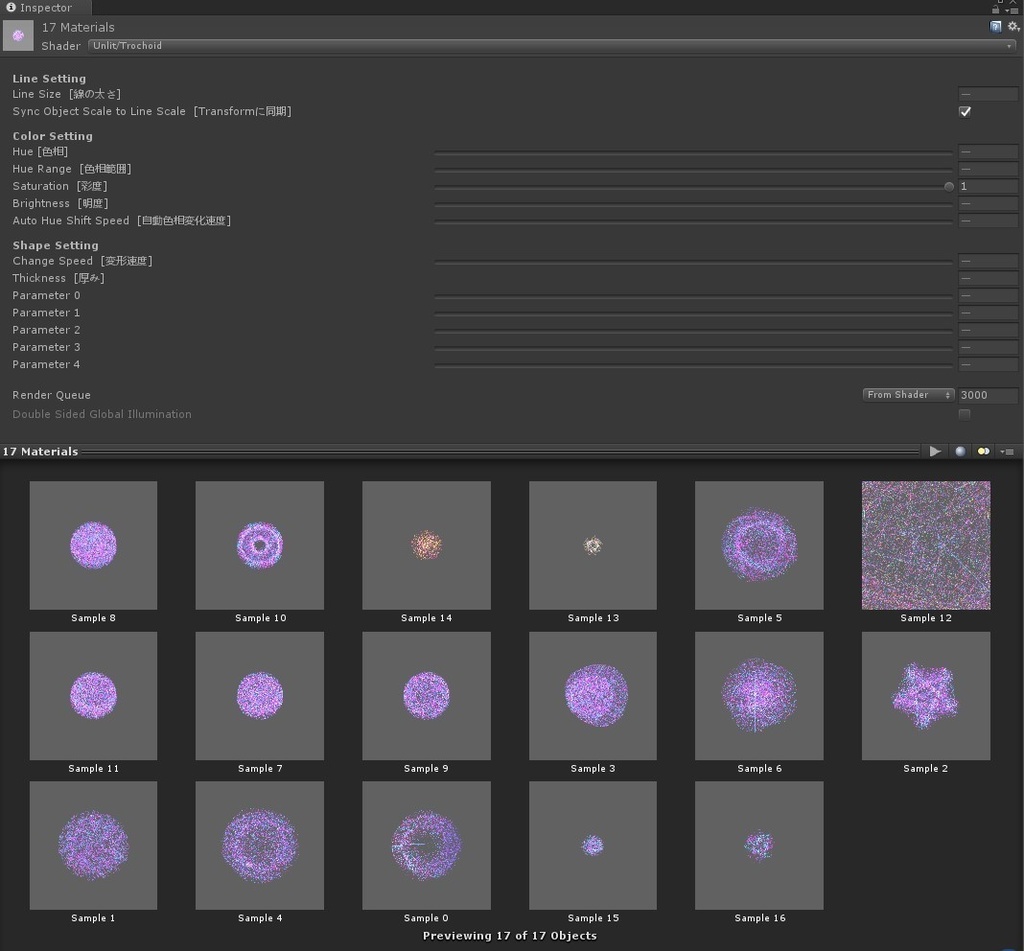The width and height of the screenshot is (1024, 951).
Task: Open the shader help reference book icon
Action: [x=995, y=26]
